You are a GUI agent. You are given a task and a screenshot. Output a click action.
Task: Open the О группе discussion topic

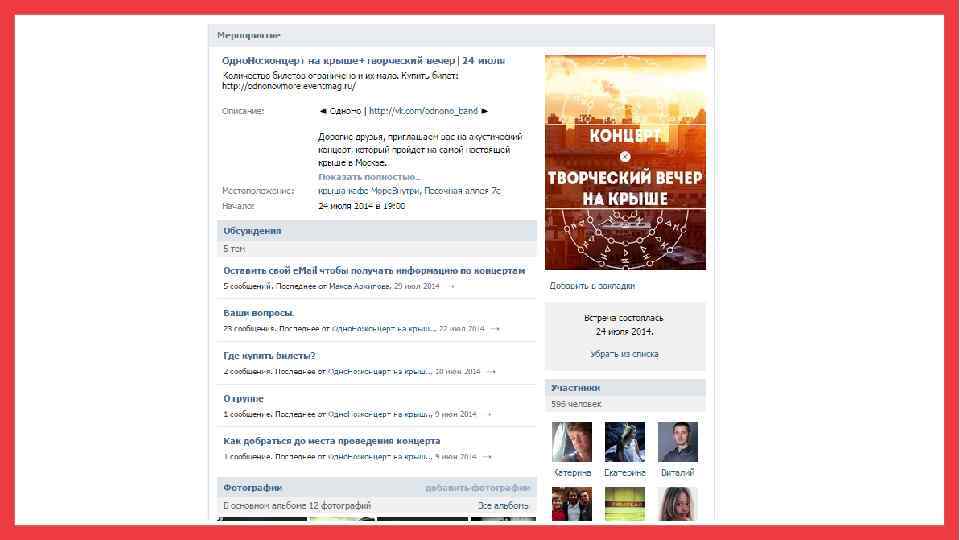[243, 399]
